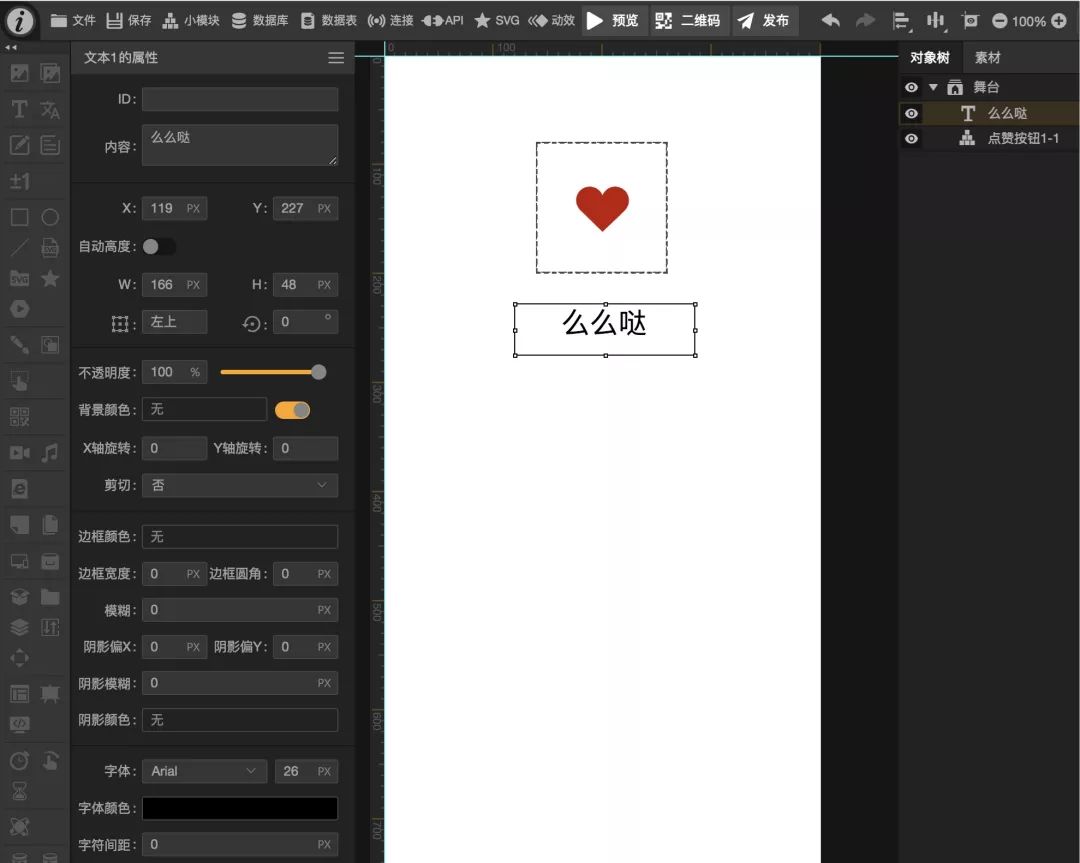The image size is (1080, 863).
Task: Select the ellipse shape tool
Action: tap(50, 217)
